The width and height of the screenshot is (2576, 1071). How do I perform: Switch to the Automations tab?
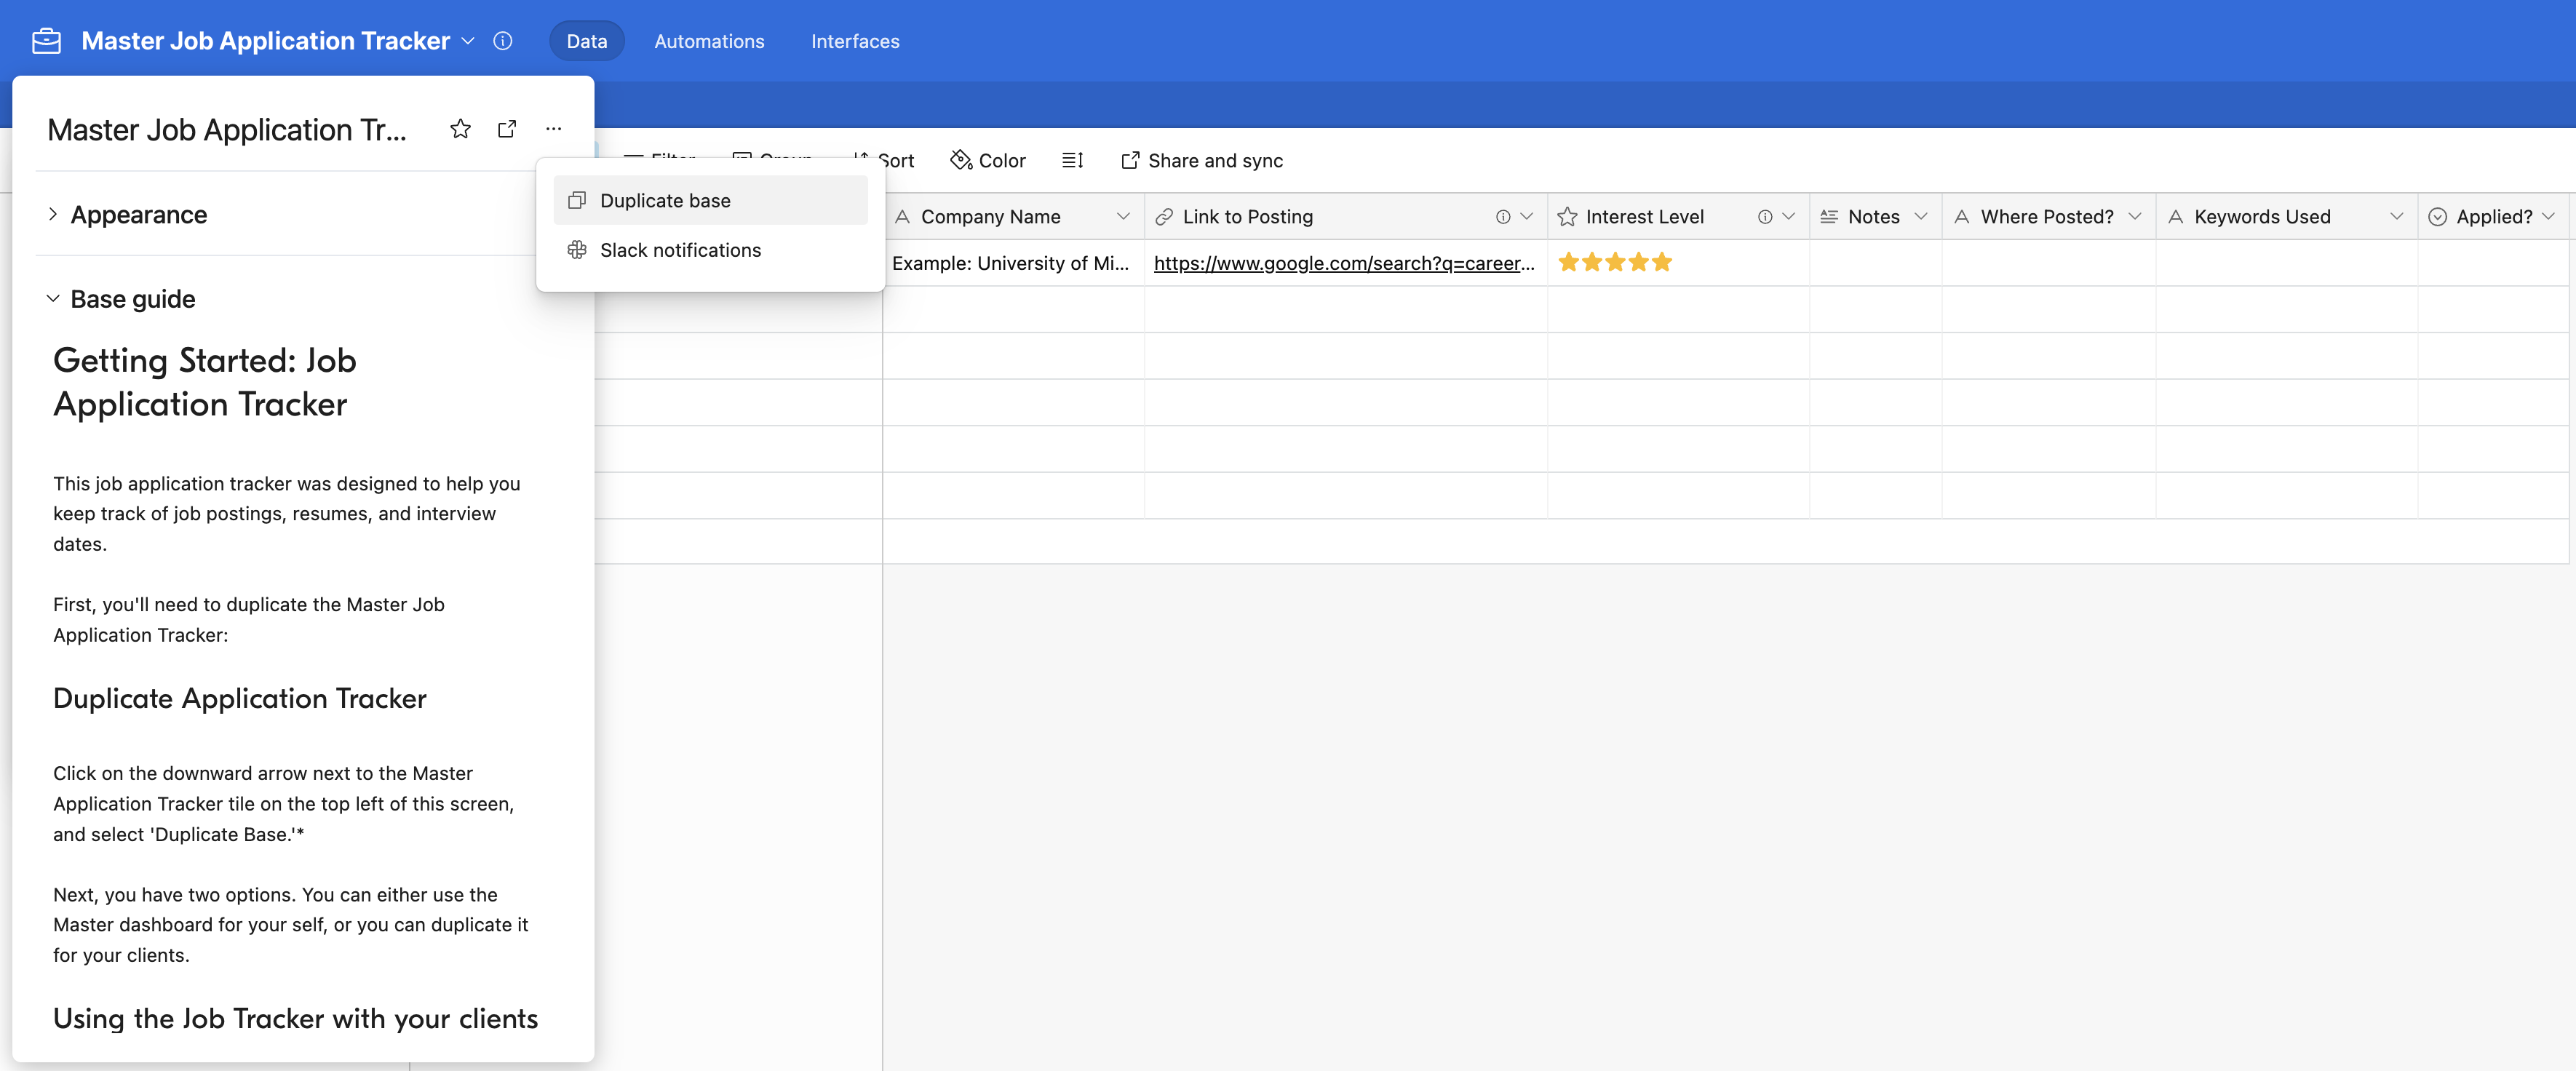click(709, 41)
